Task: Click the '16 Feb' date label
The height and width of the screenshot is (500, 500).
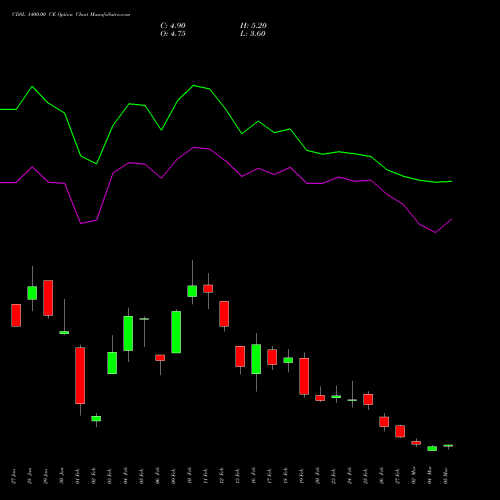Action: (x=254, y=476)
